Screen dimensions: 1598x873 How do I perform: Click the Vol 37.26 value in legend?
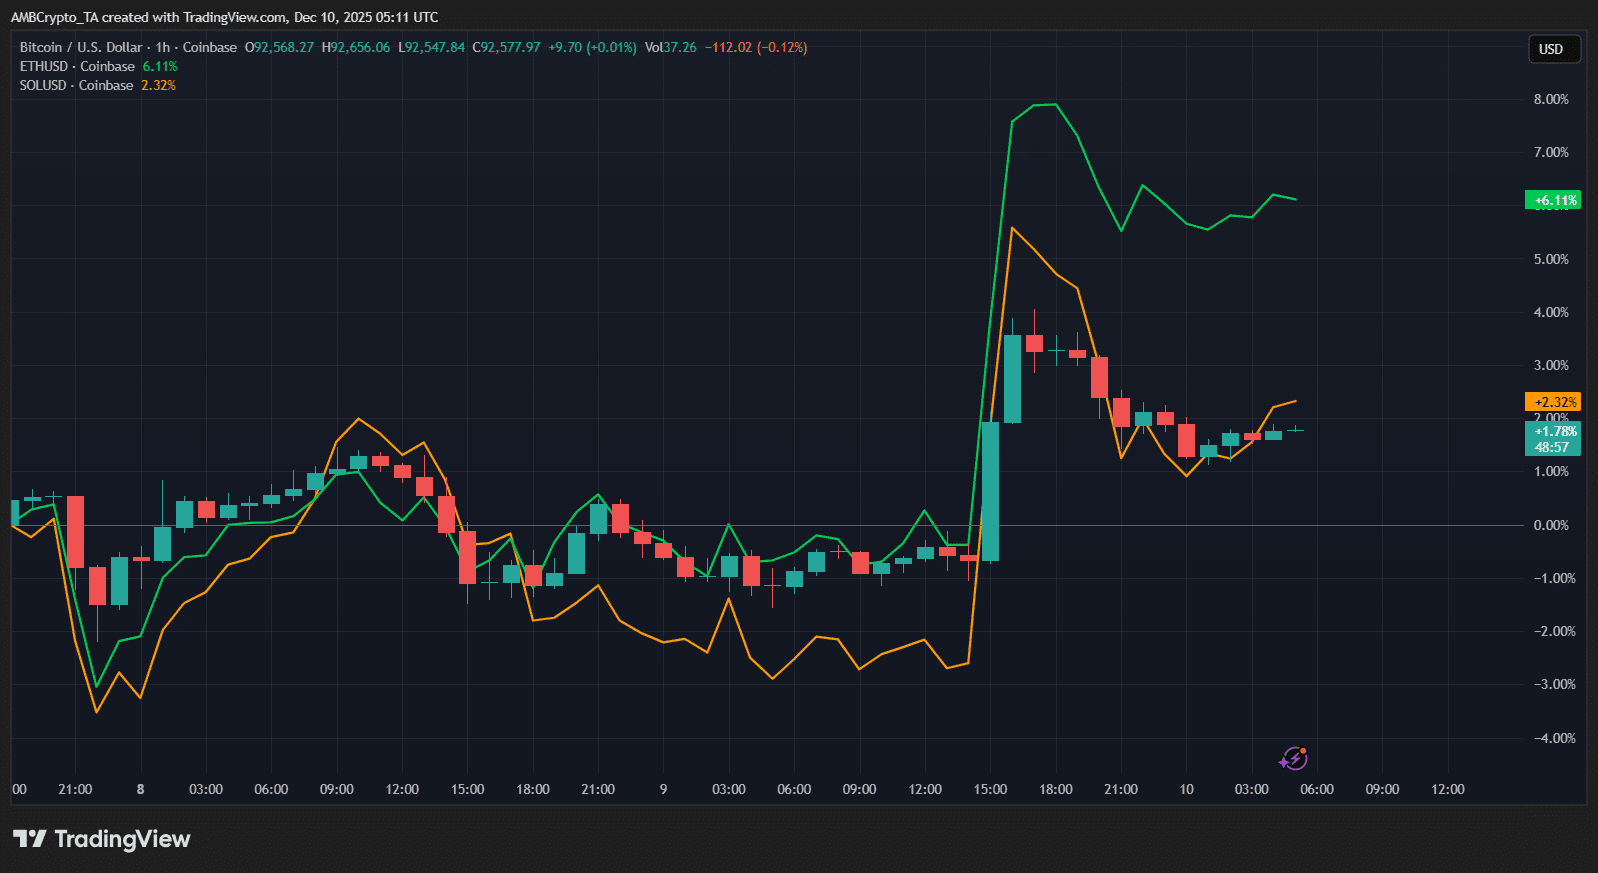point(670,47)
